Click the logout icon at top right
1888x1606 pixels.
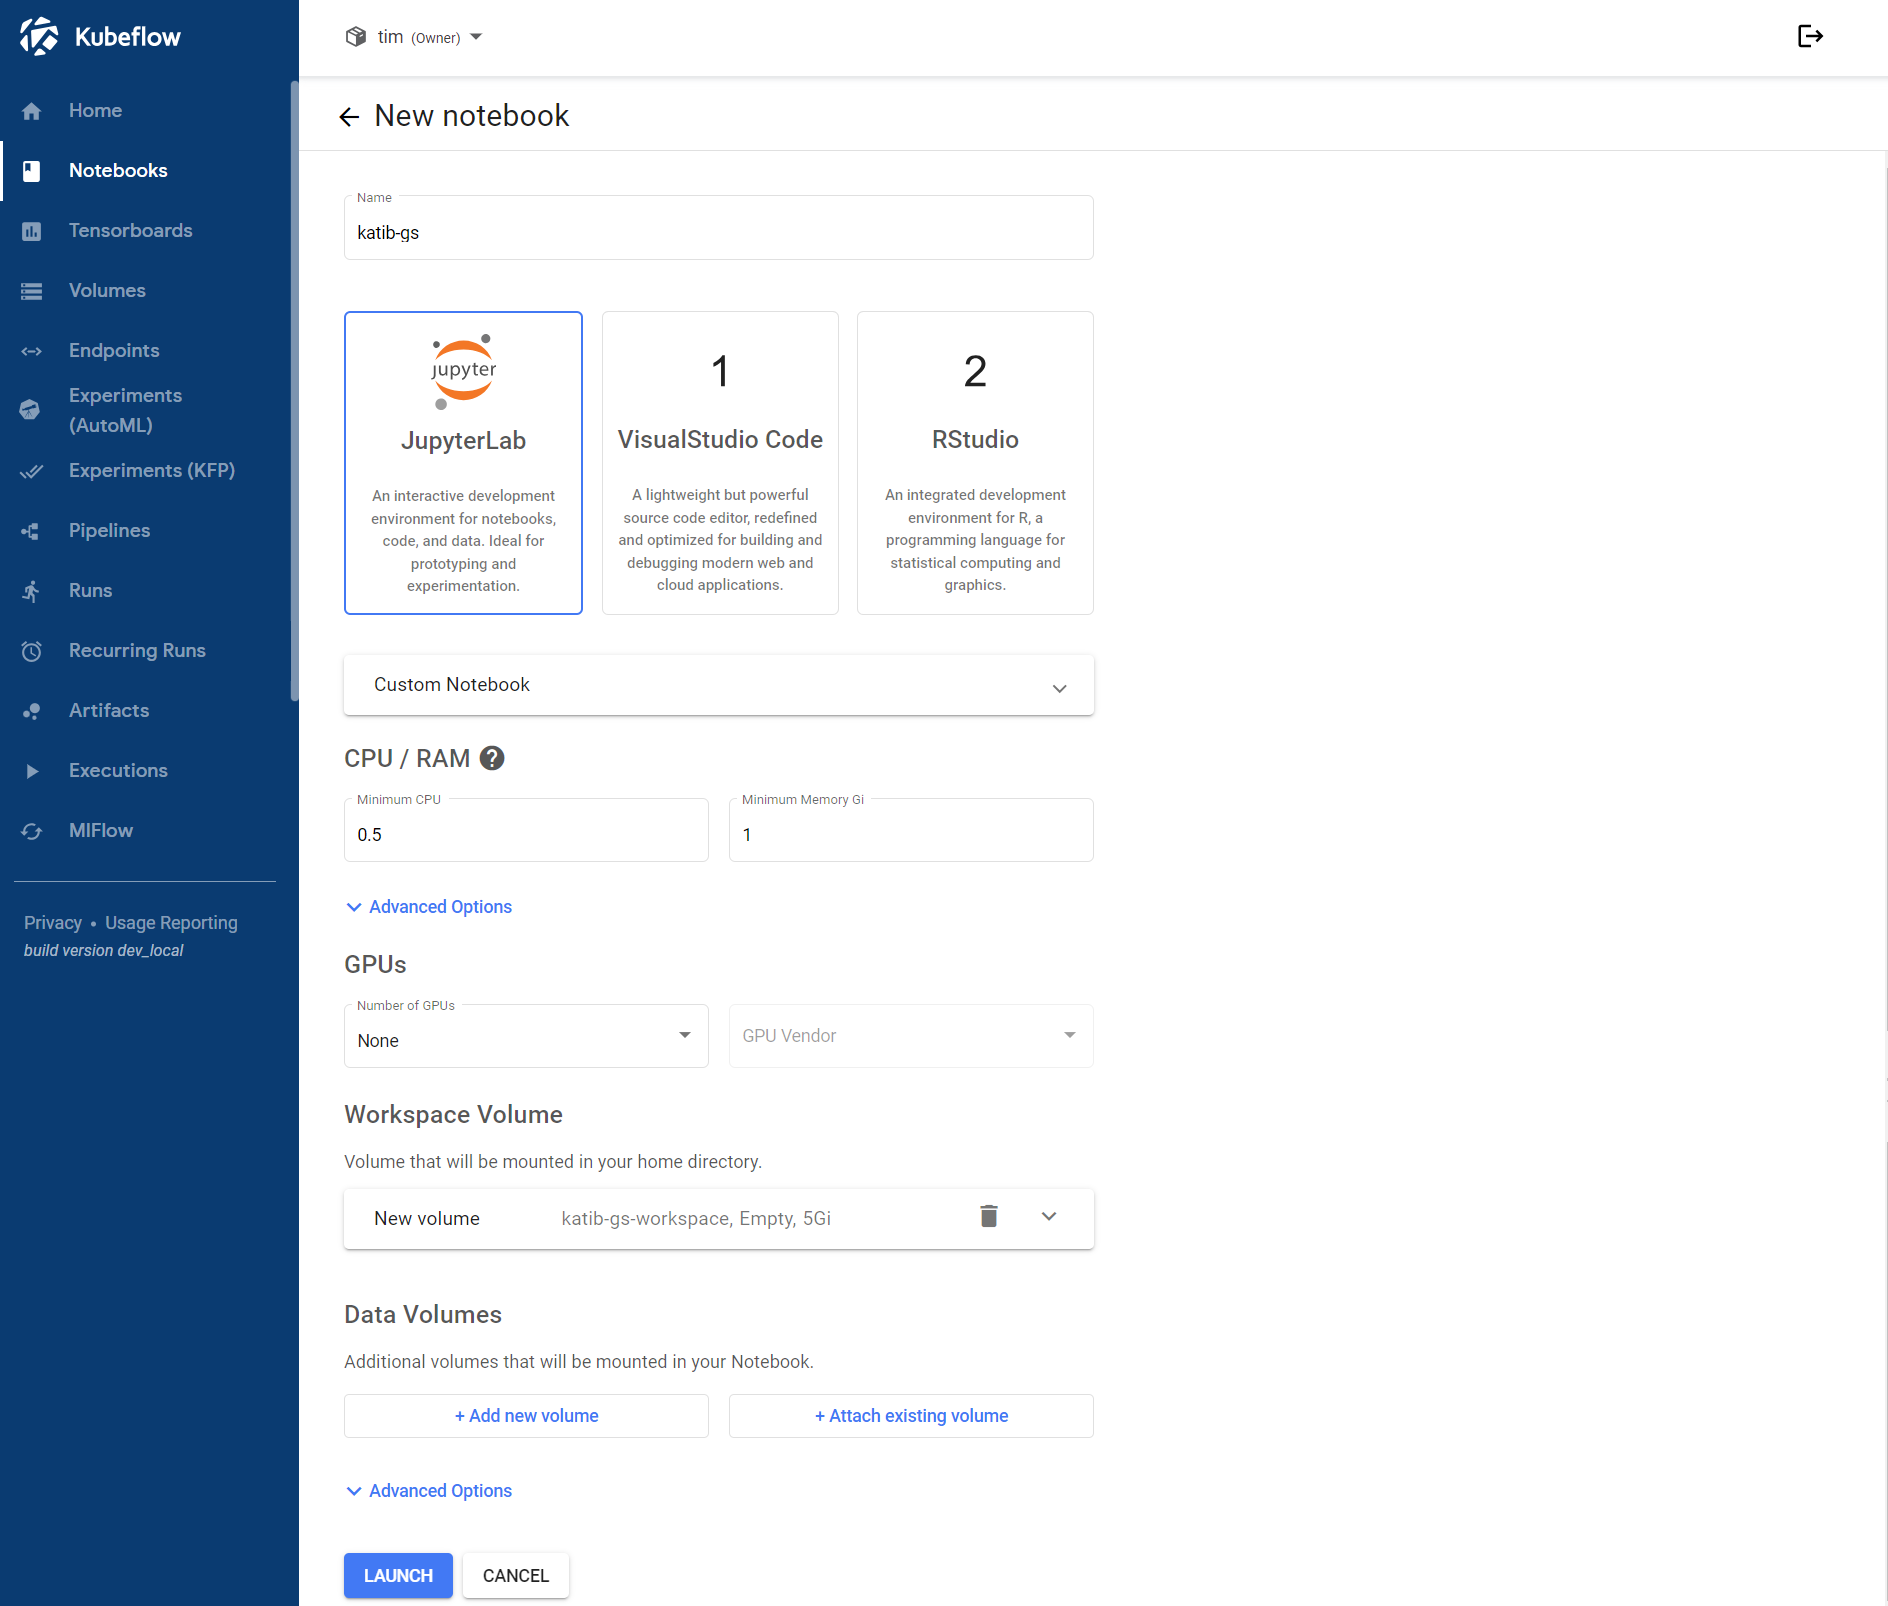pos(1810,36)
